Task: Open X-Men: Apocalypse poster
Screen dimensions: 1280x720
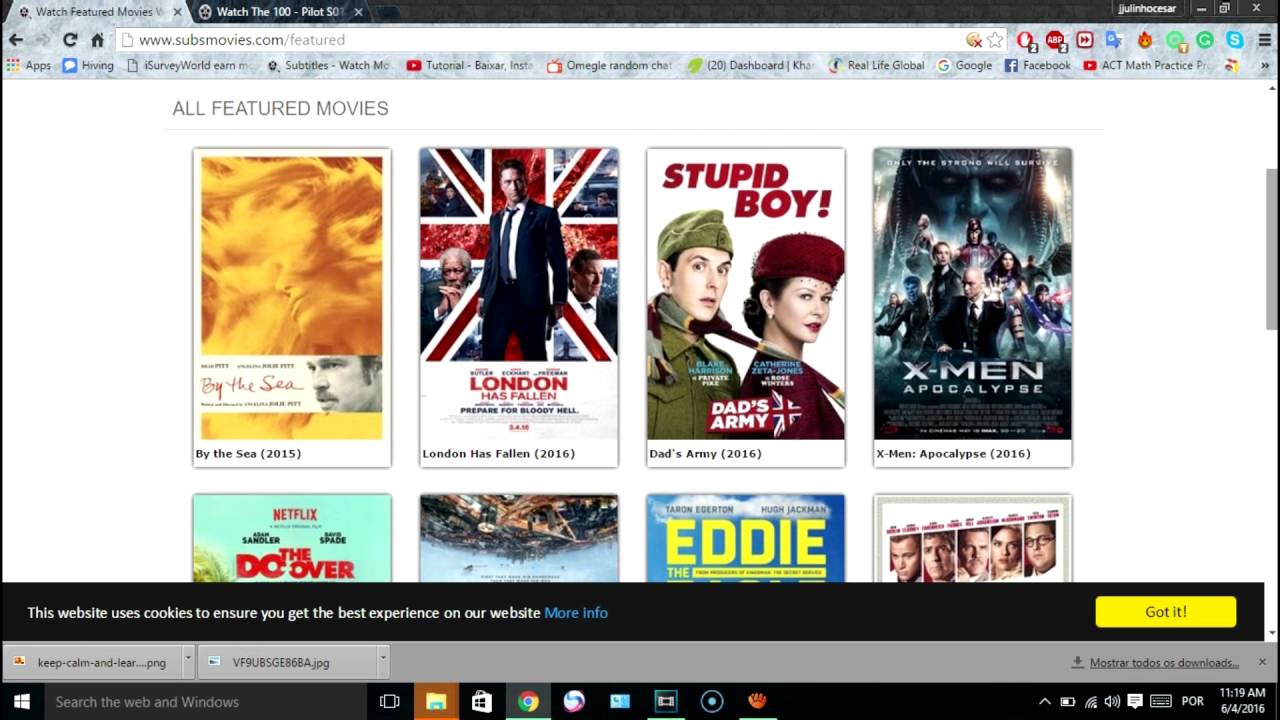Action: (x=973, y=294)
